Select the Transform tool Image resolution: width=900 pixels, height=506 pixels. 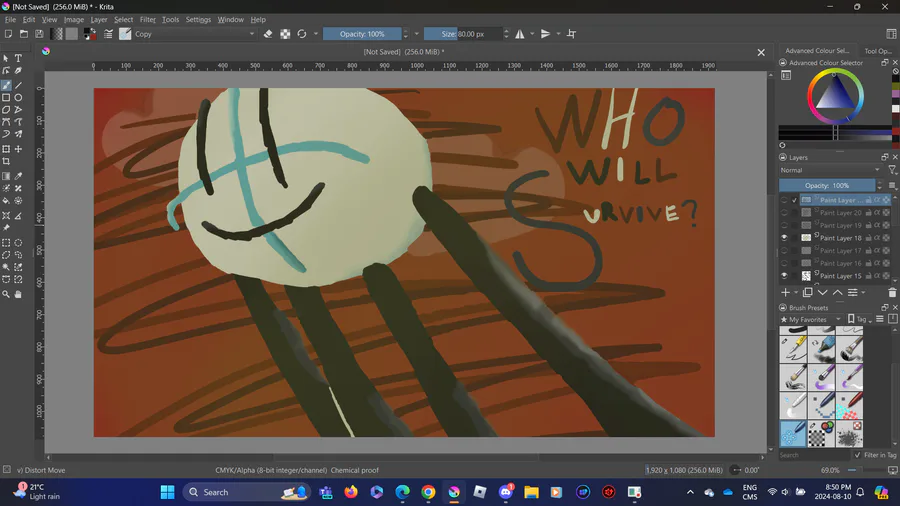(x=6, y=149)
